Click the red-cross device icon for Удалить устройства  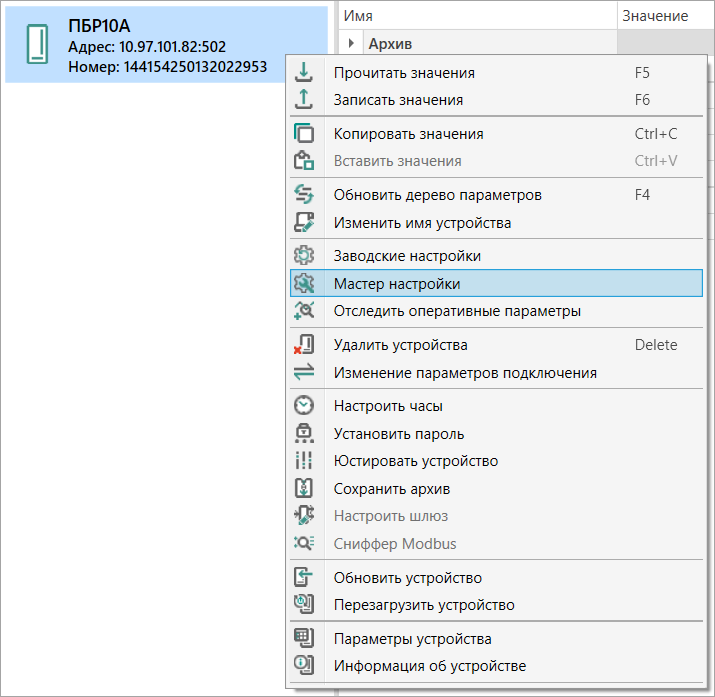tap(304, 345)
